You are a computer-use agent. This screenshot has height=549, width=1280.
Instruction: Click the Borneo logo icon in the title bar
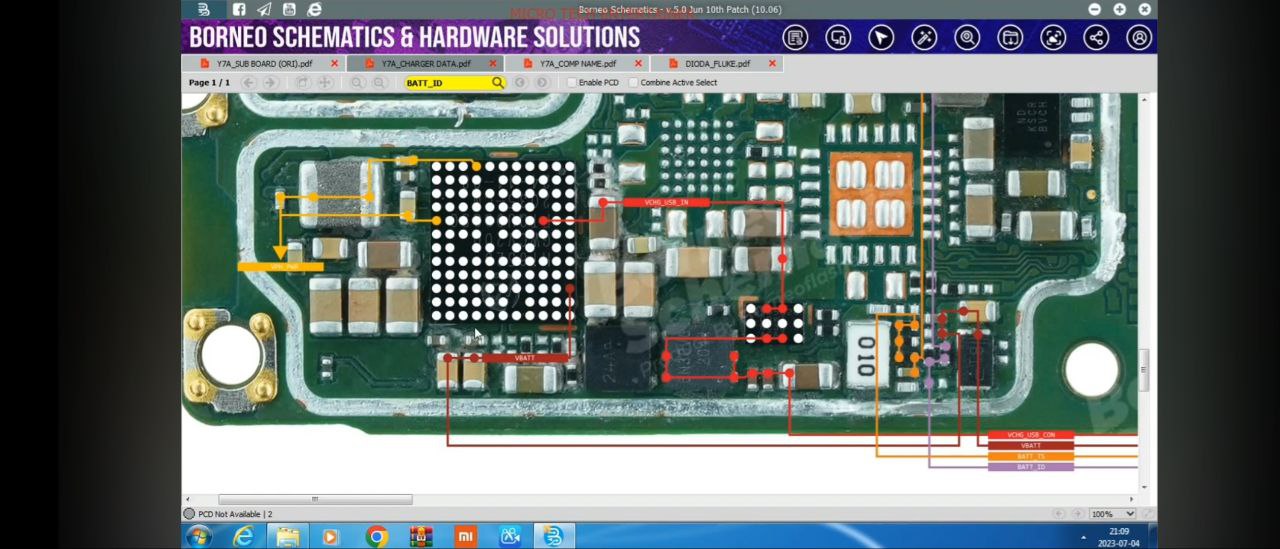203,9
